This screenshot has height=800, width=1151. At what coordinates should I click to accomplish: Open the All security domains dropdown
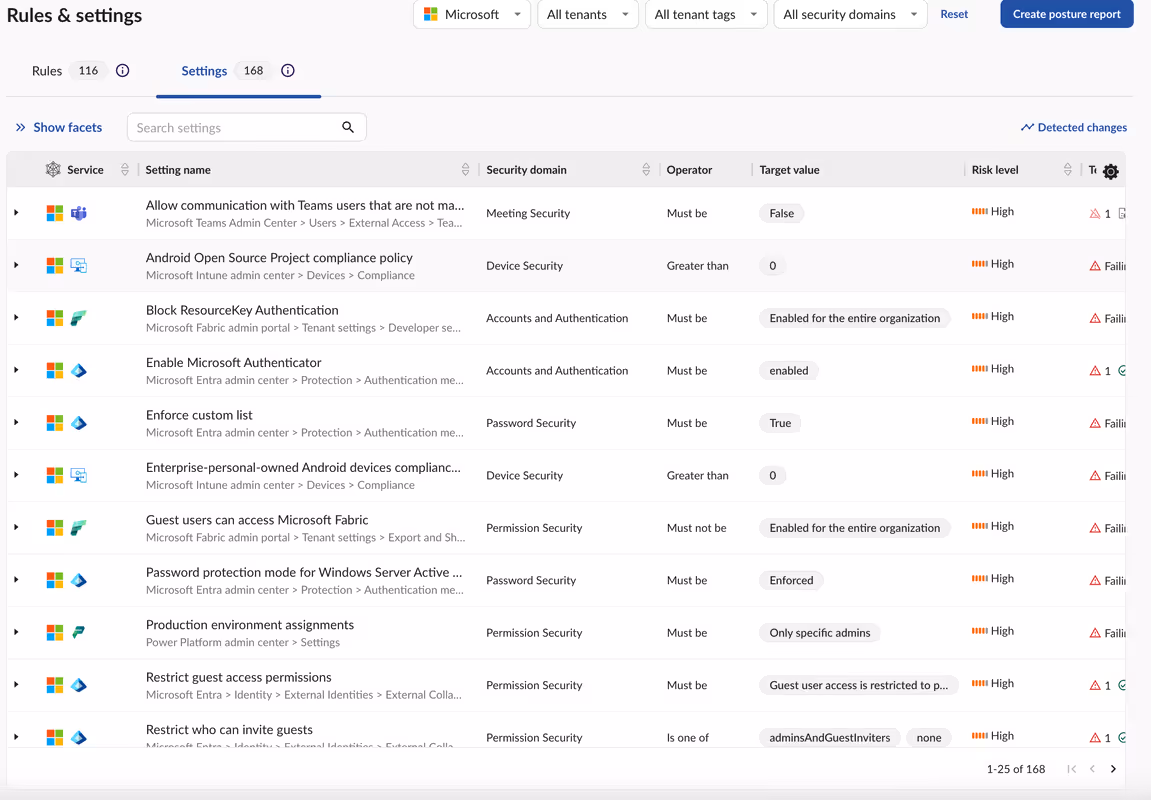tap(850, 14)
